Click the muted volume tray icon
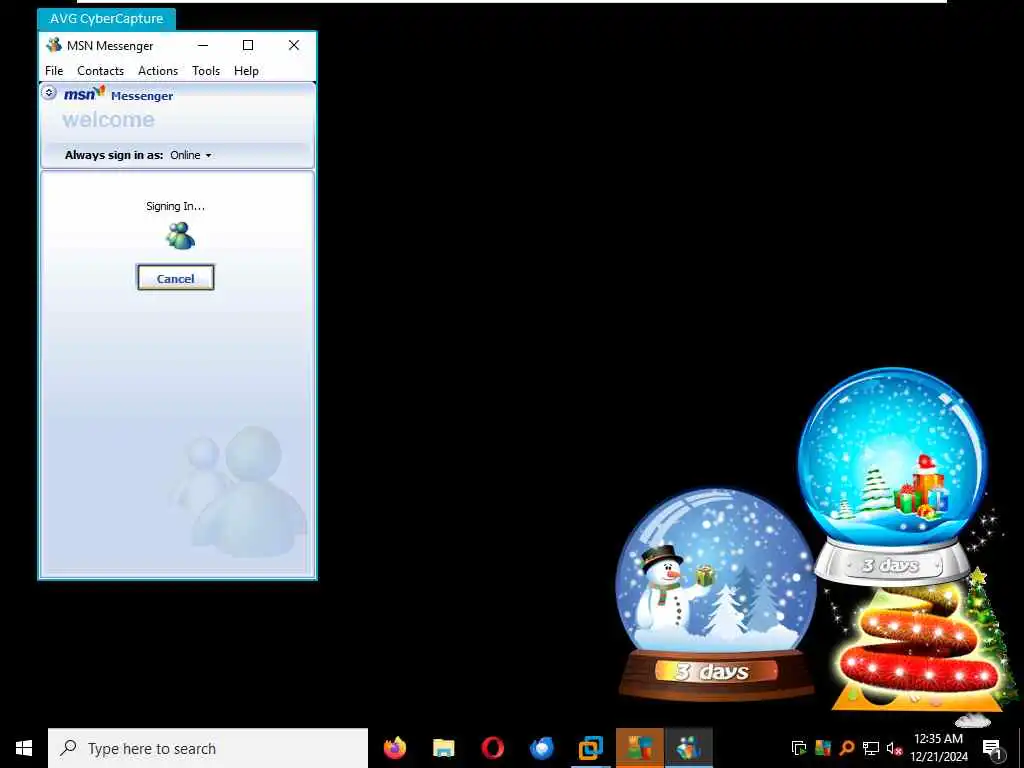The width and height of the screenshot is (1024, 768). [894, 748]
